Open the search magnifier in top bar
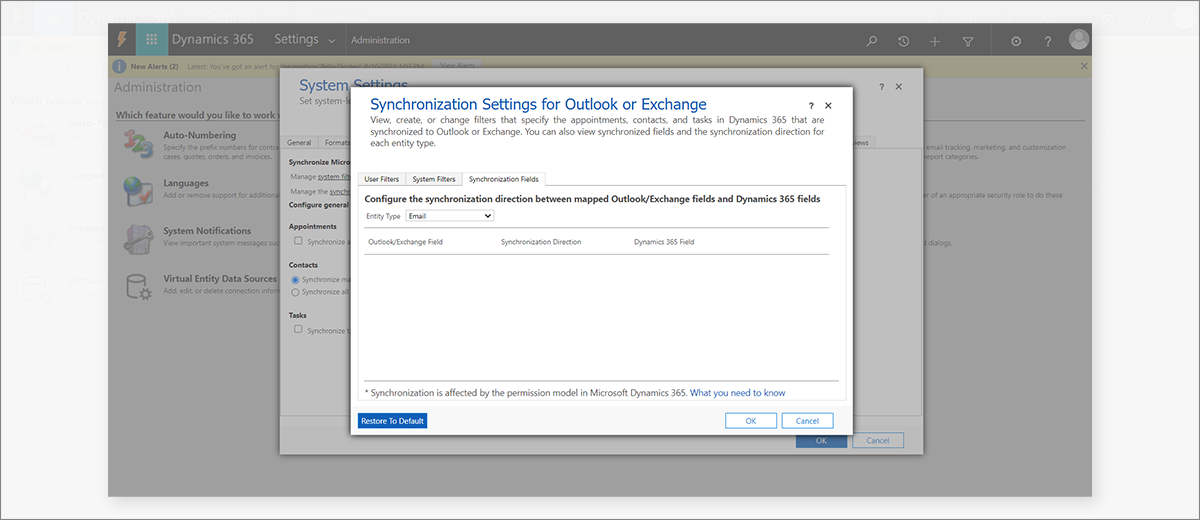Screen dimensions: 1200x520 (x=872, y=41)
